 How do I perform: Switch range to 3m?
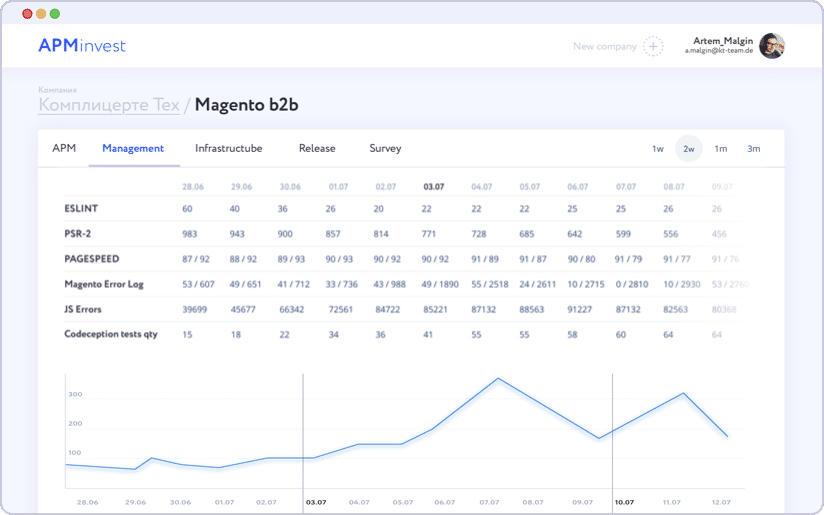coord(754,149)
